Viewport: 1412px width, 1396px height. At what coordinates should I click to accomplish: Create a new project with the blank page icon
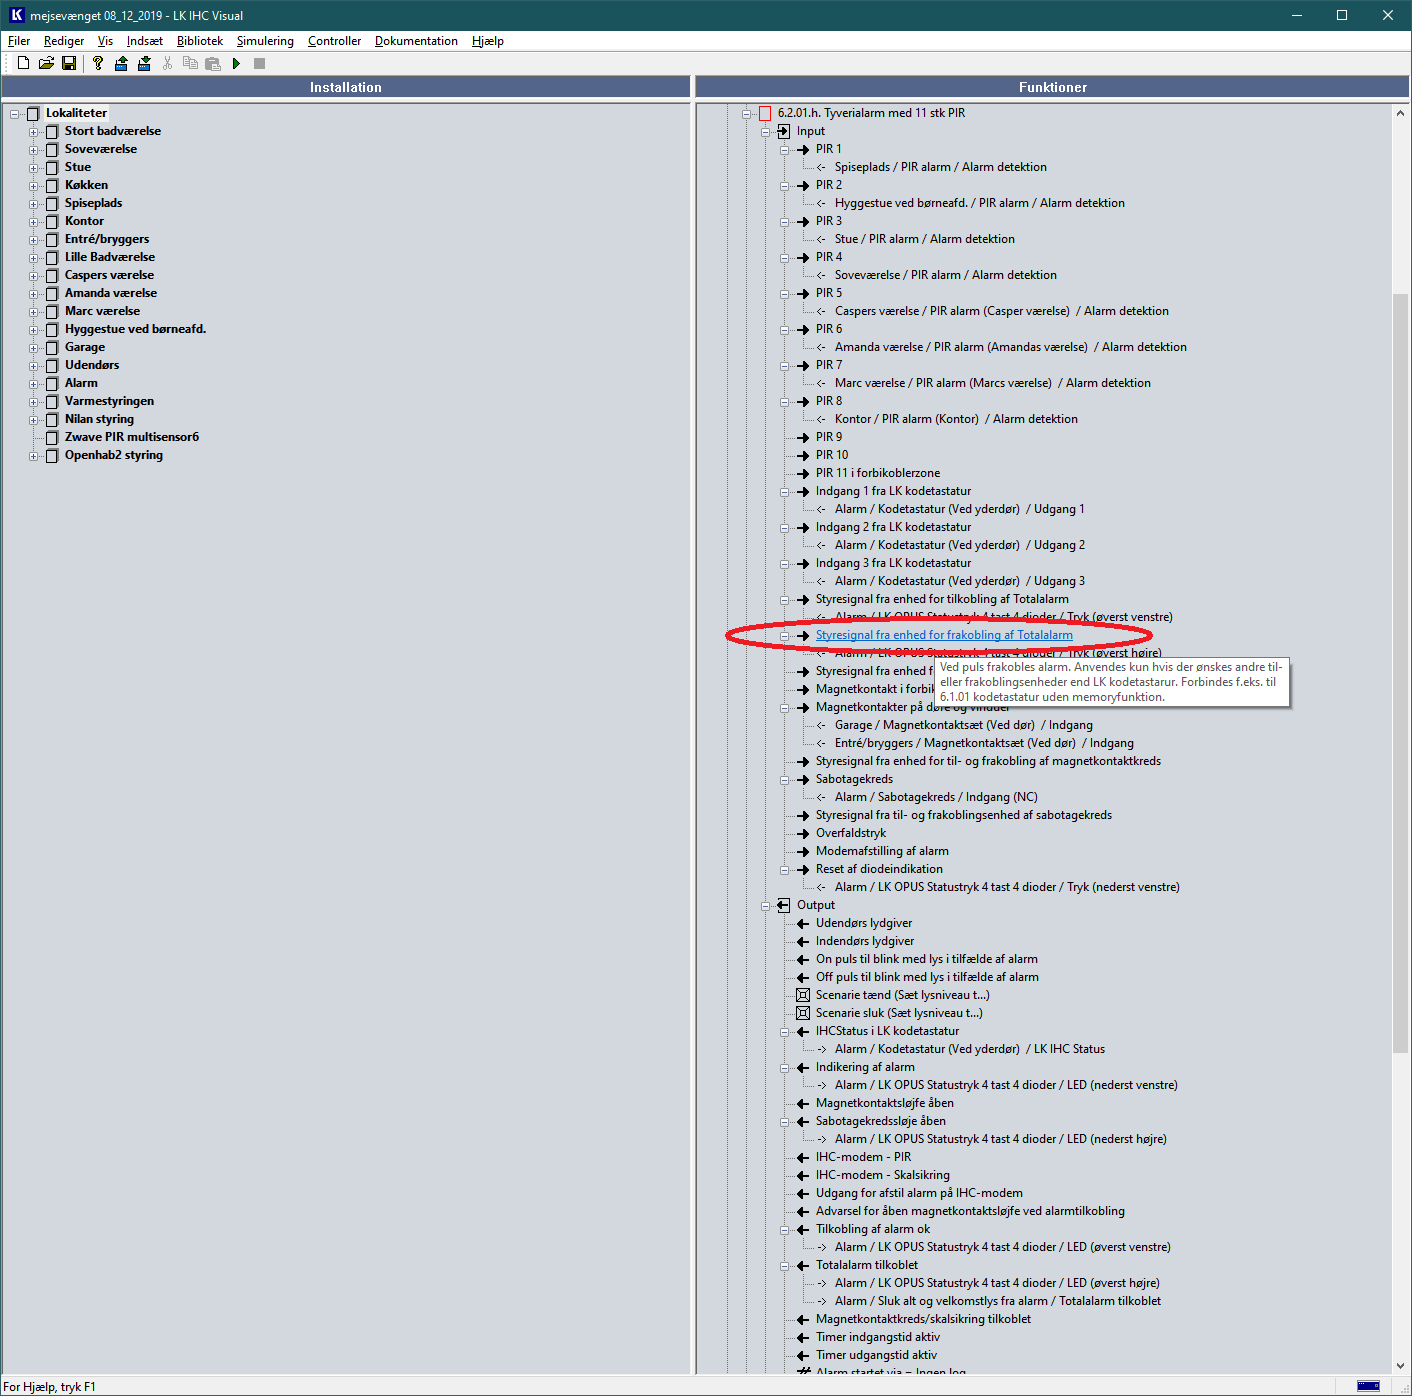click(x=23, y=63)
